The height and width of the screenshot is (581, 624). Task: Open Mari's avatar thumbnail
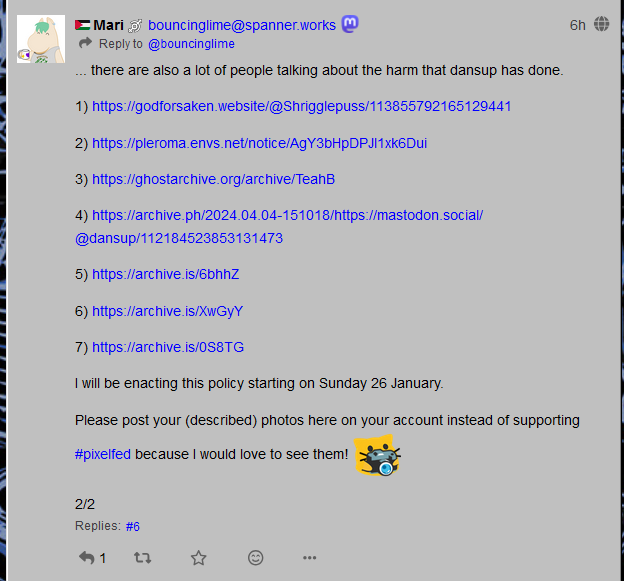41,39
